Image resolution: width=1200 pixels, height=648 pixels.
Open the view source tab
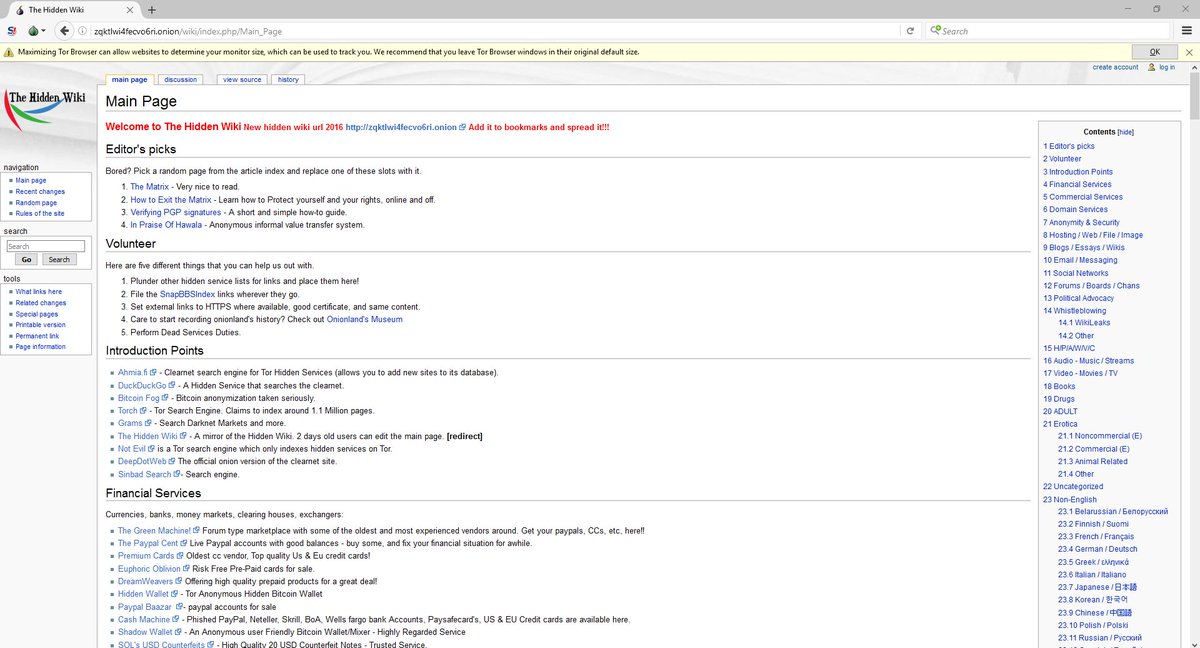[x=242, y=79]
